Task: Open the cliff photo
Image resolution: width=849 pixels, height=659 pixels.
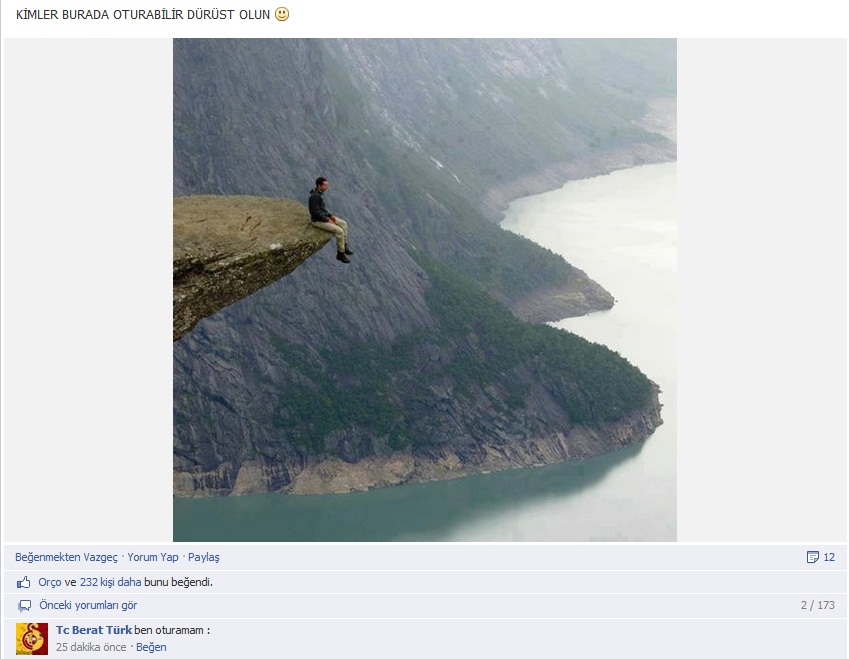Action: coord(425,290)
